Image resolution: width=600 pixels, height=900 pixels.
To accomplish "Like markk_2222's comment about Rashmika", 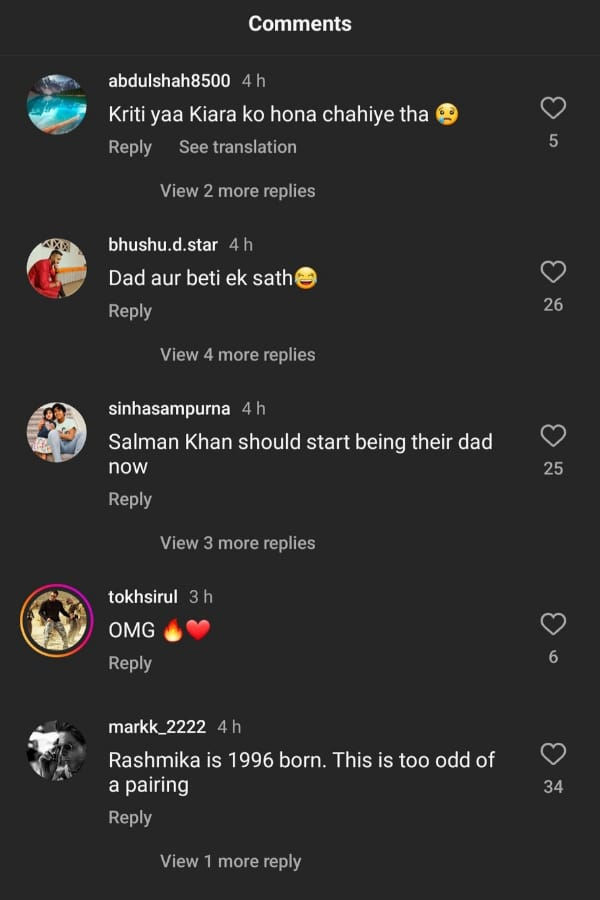I will click(x=553, y=753).
